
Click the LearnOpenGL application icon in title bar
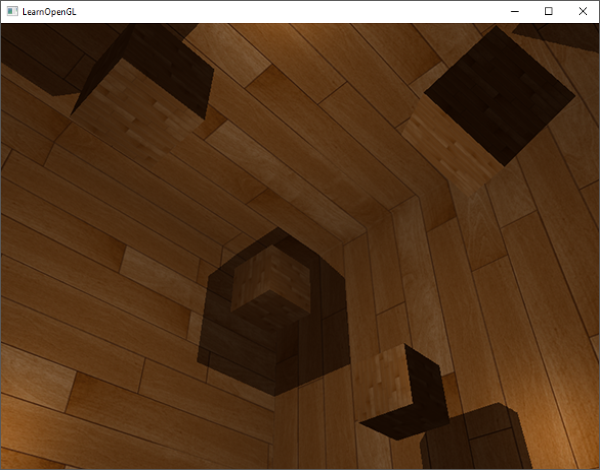pyautogui.click(x=12, y=11)
